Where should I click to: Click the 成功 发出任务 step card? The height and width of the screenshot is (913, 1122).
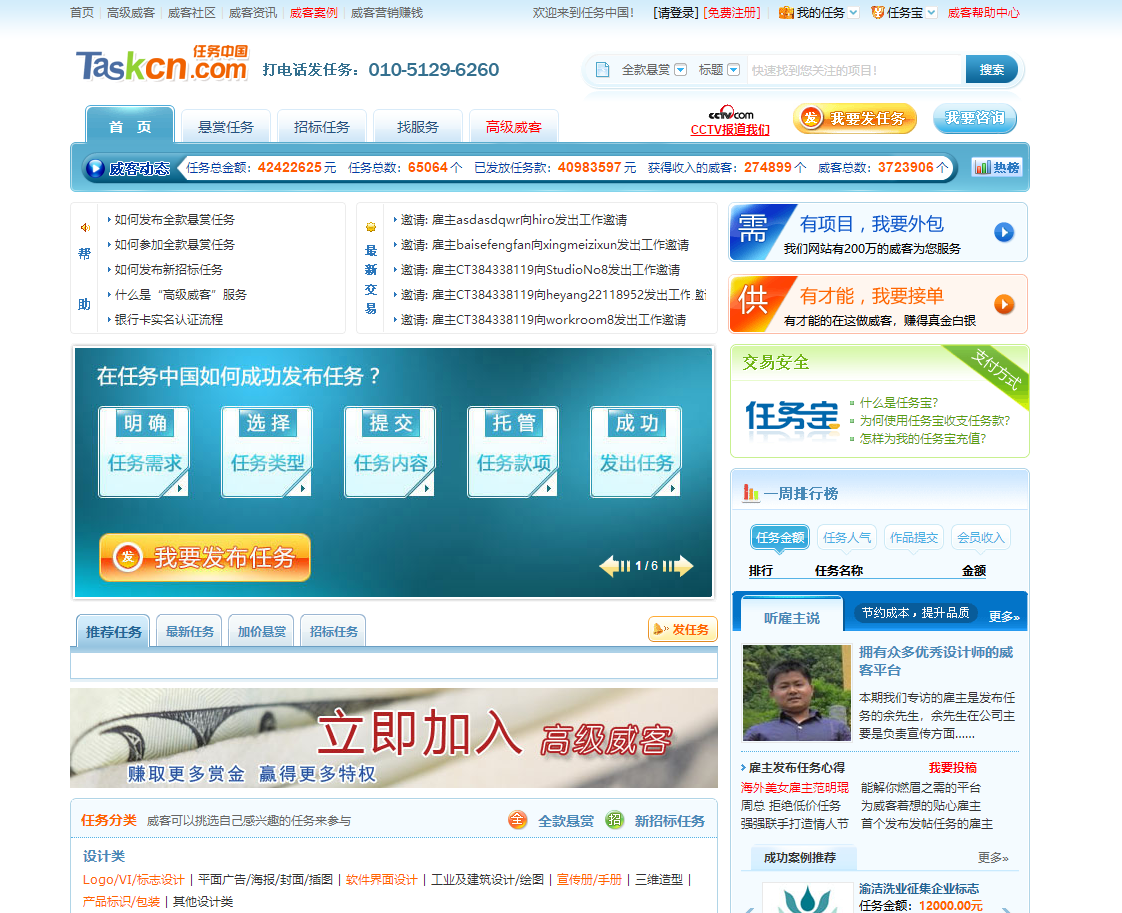point(636,451)
